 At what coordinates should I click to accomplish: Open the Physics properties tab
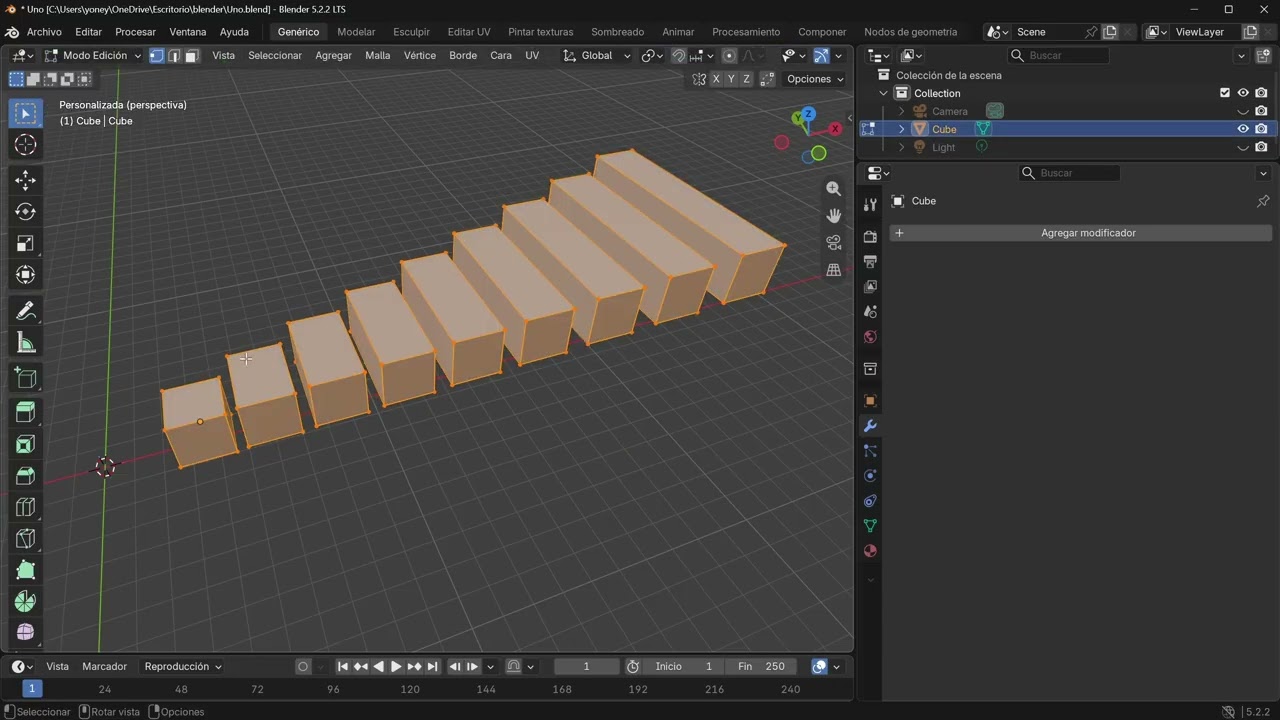870,476
